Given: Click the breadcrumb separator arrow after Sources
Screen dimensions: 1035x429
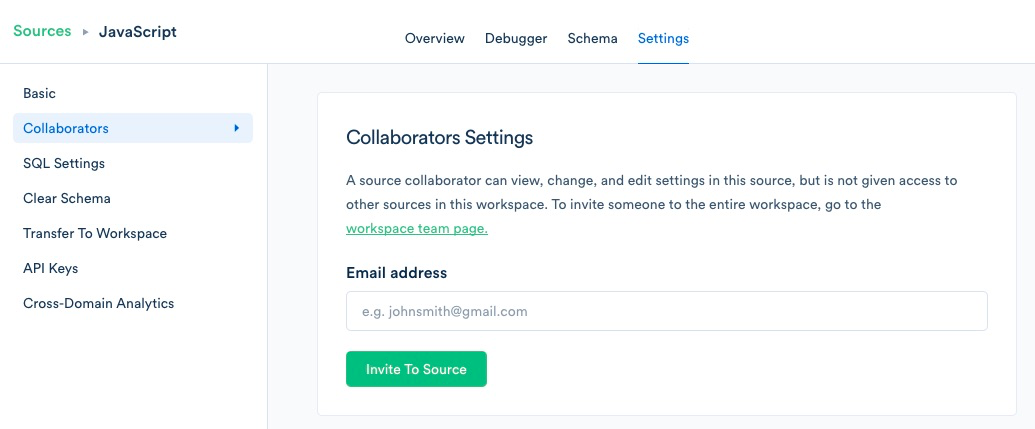Looking at the screenshot, I should 85,32.
